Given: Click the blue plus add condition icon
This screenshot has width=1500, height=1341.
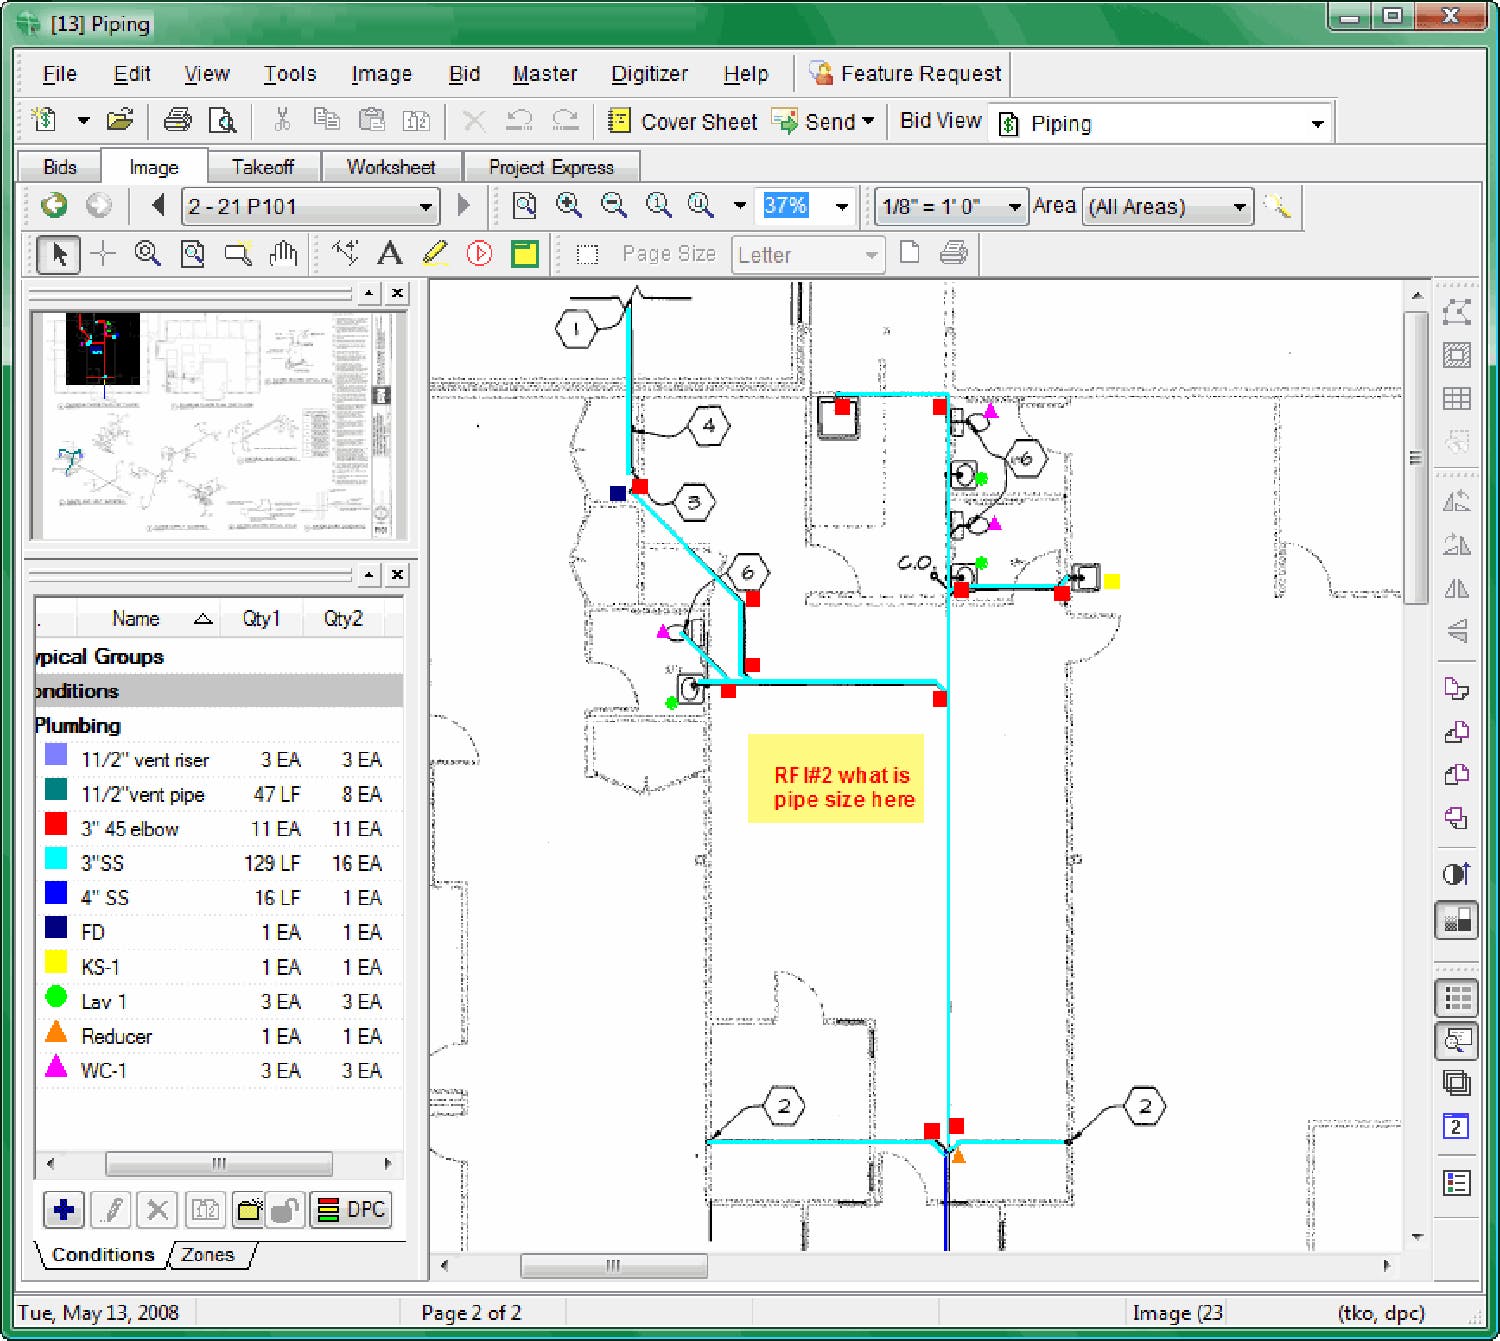Looking at the screenshot, I should tap(64, 1210).
